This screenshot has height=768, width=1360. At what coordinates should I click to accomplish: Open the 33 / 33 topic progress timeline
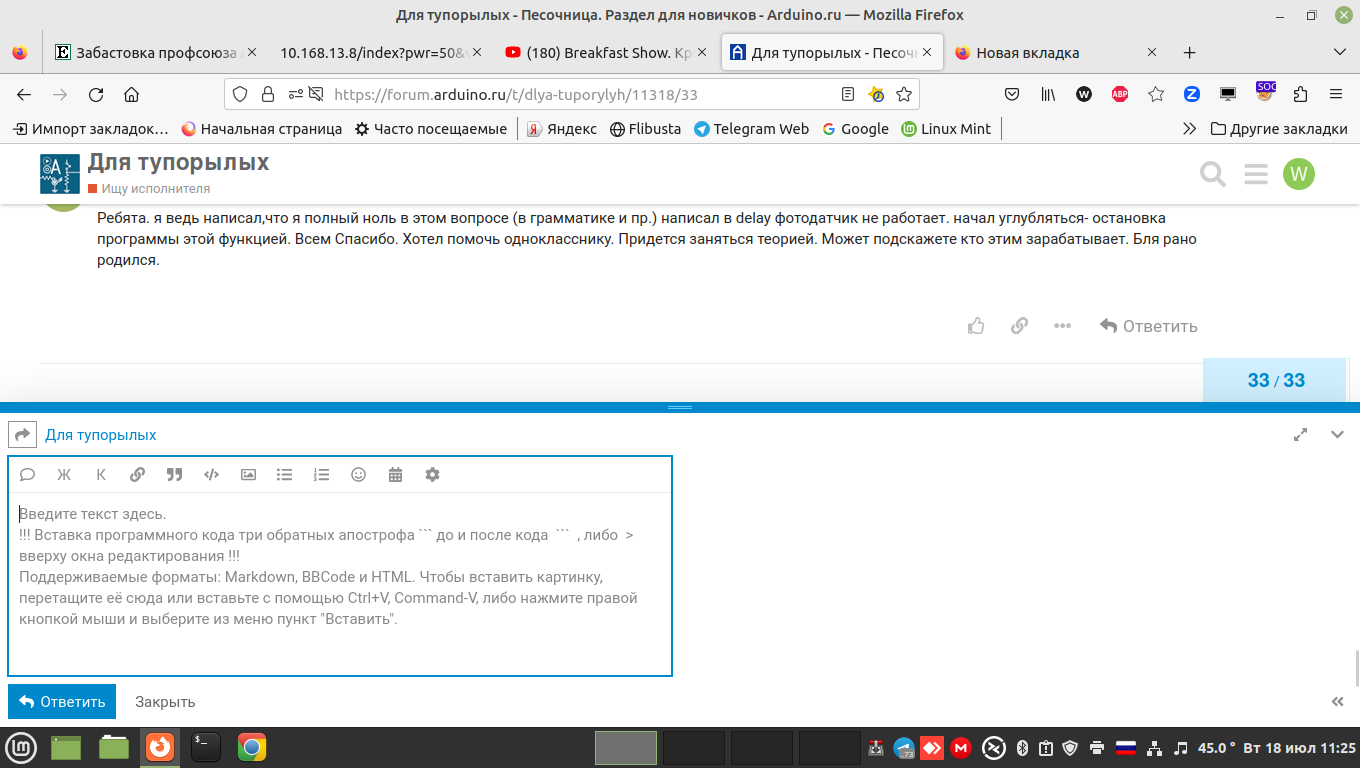tap(1276, 380)
